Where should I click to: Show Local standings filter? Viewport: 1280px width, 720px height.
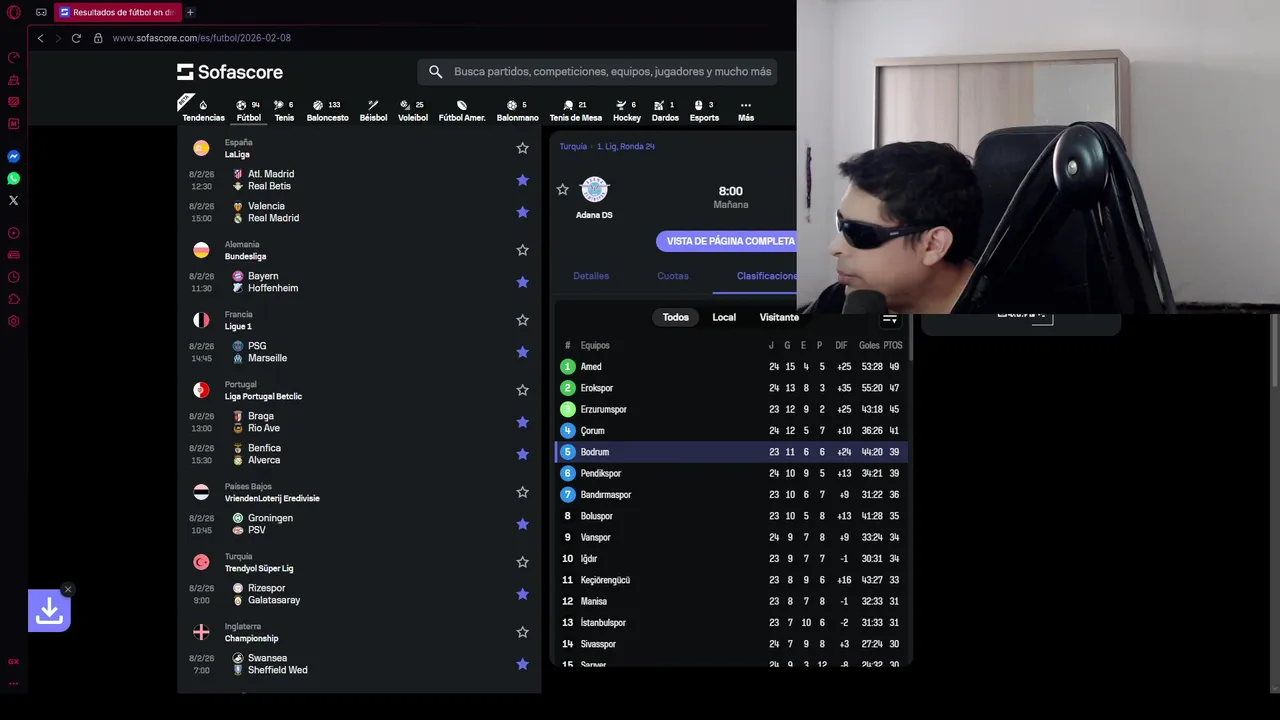[x=724, y=317]
